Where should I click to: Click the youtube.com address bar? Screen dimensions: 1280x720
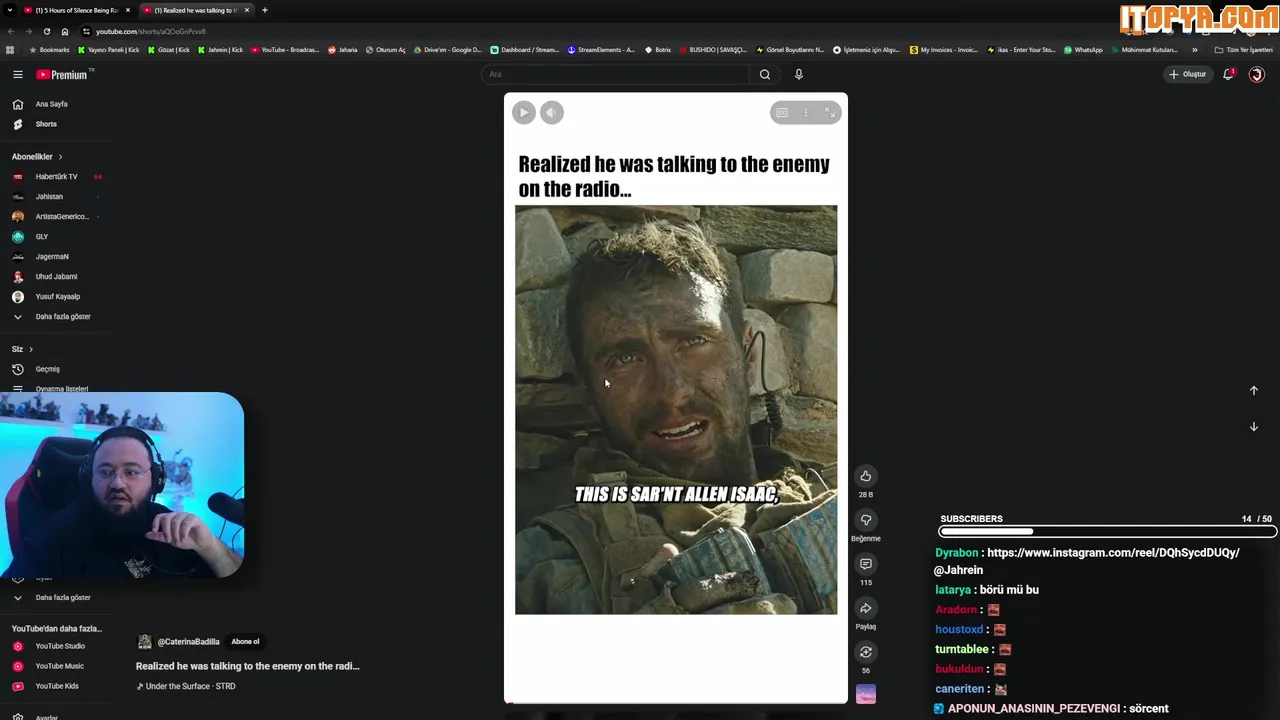click(x=150, y=31)
